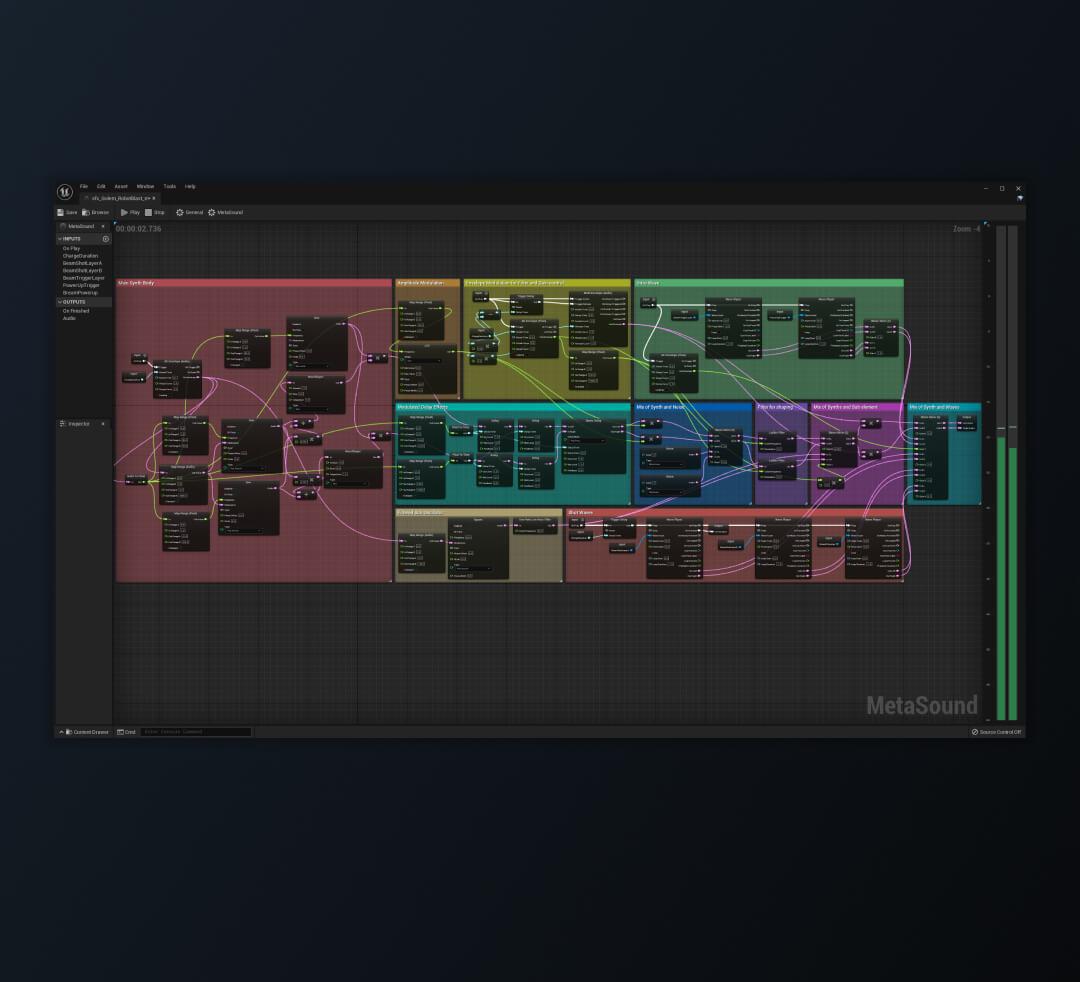1080x982 pixels.
Task: Select the Audio output
Action: click(70, 318)
